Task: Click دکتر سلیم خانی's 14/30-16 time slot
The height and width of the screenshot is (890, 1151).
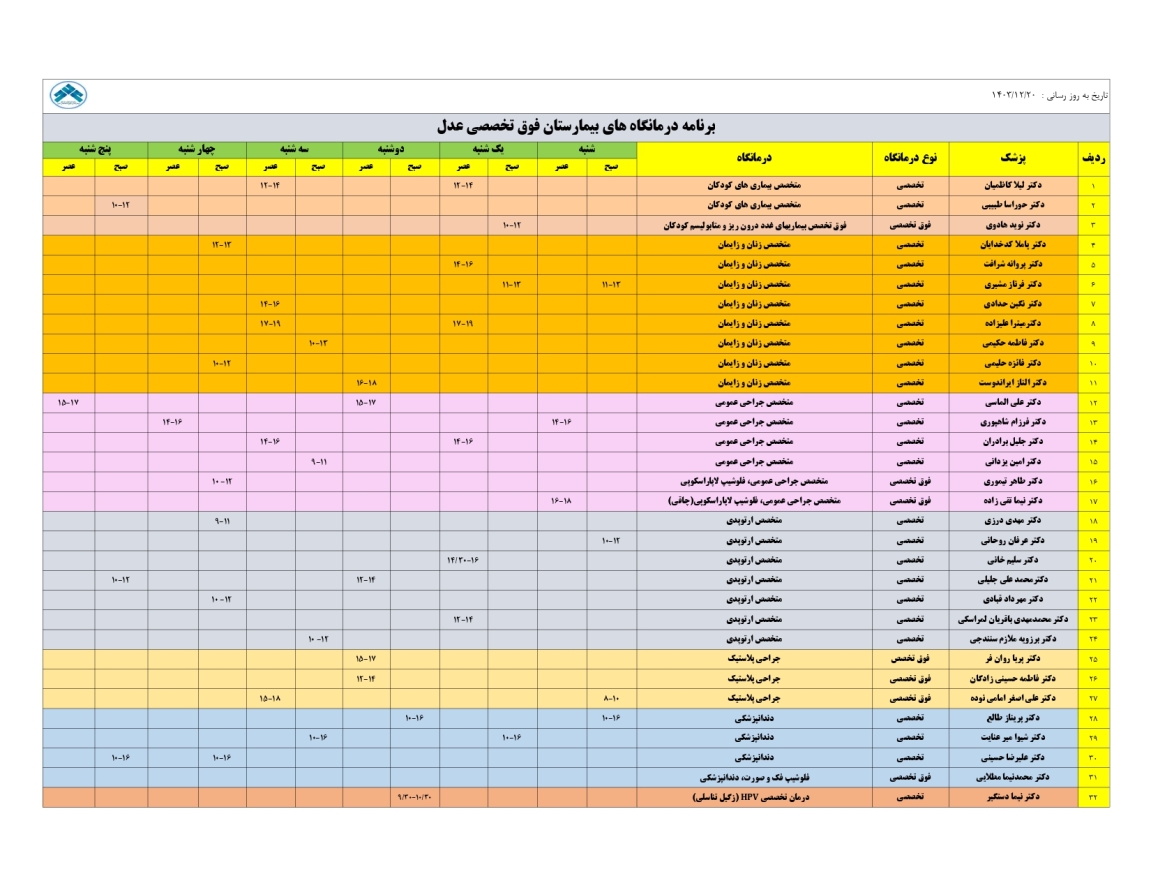Action: tap(463, 560)
